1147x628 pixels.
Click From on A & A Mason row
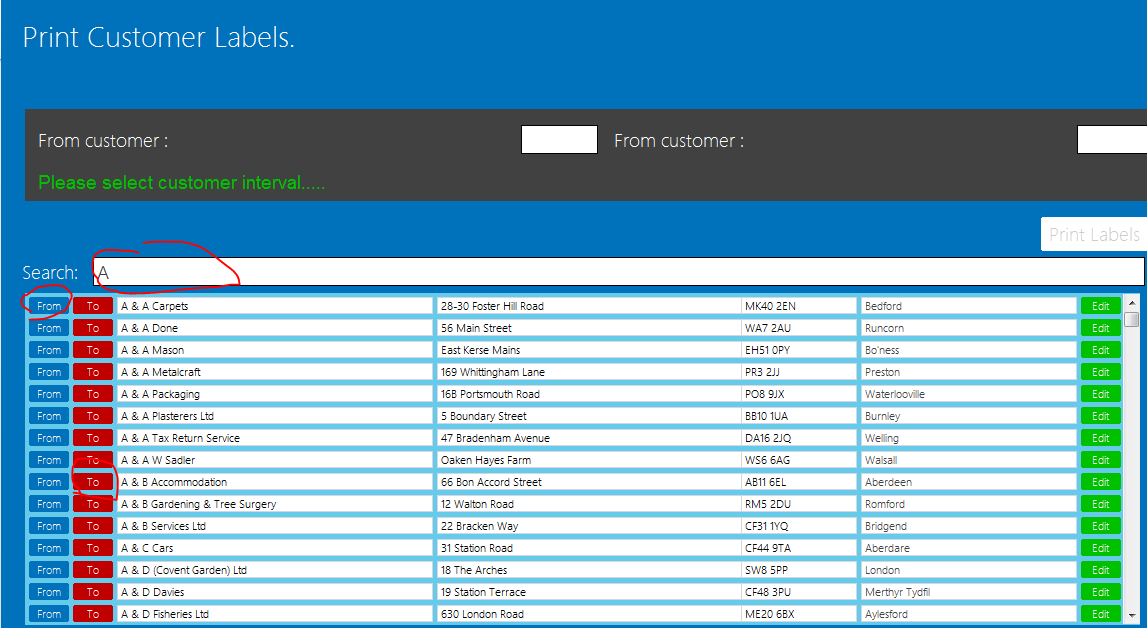[49, 350]
